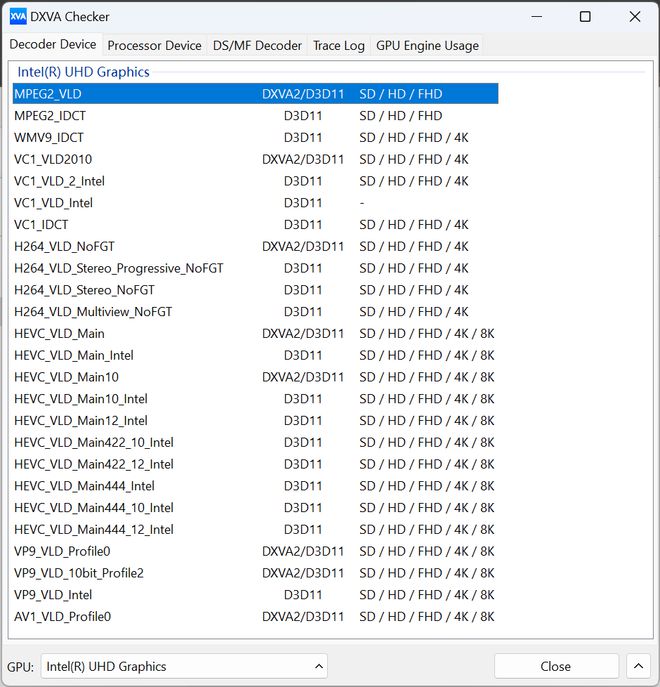
Task: Select the VC1_VLD_2_Intel row
Action: pyautogui.click(x=255, y=181)
